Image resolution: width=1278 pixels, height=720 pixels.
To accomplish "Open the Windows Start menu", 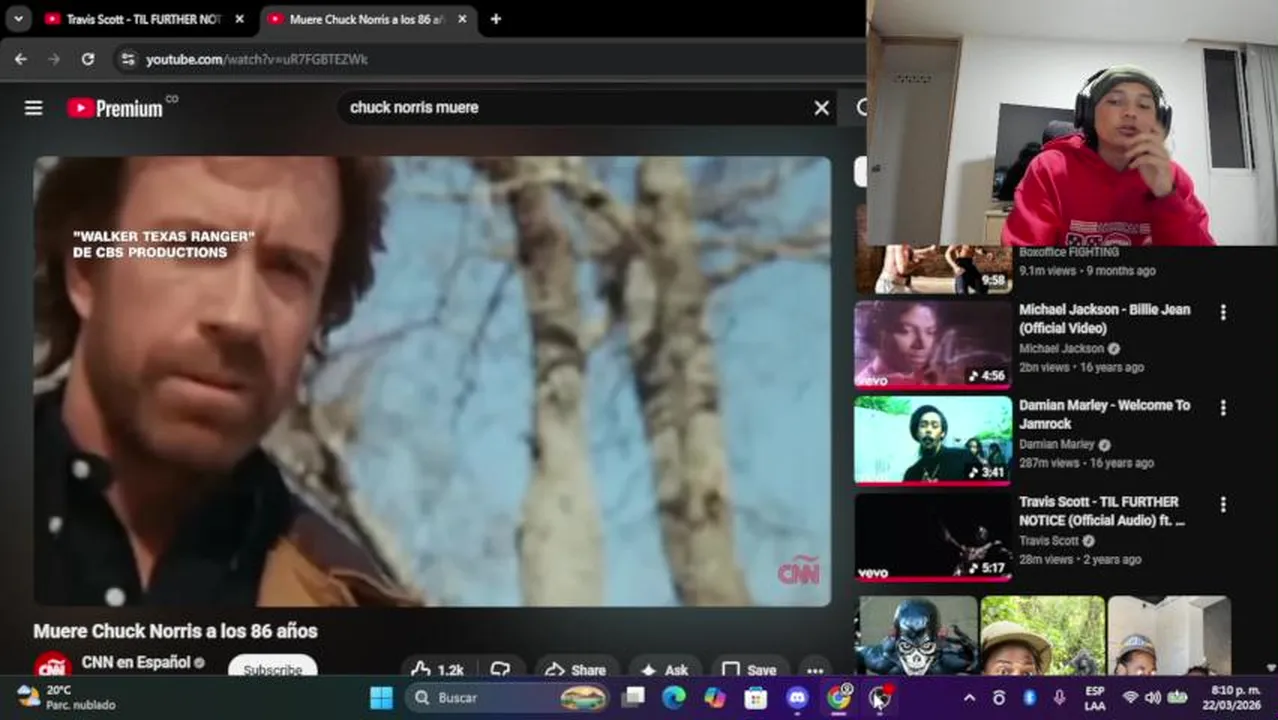I will click(x=381, y=697).
